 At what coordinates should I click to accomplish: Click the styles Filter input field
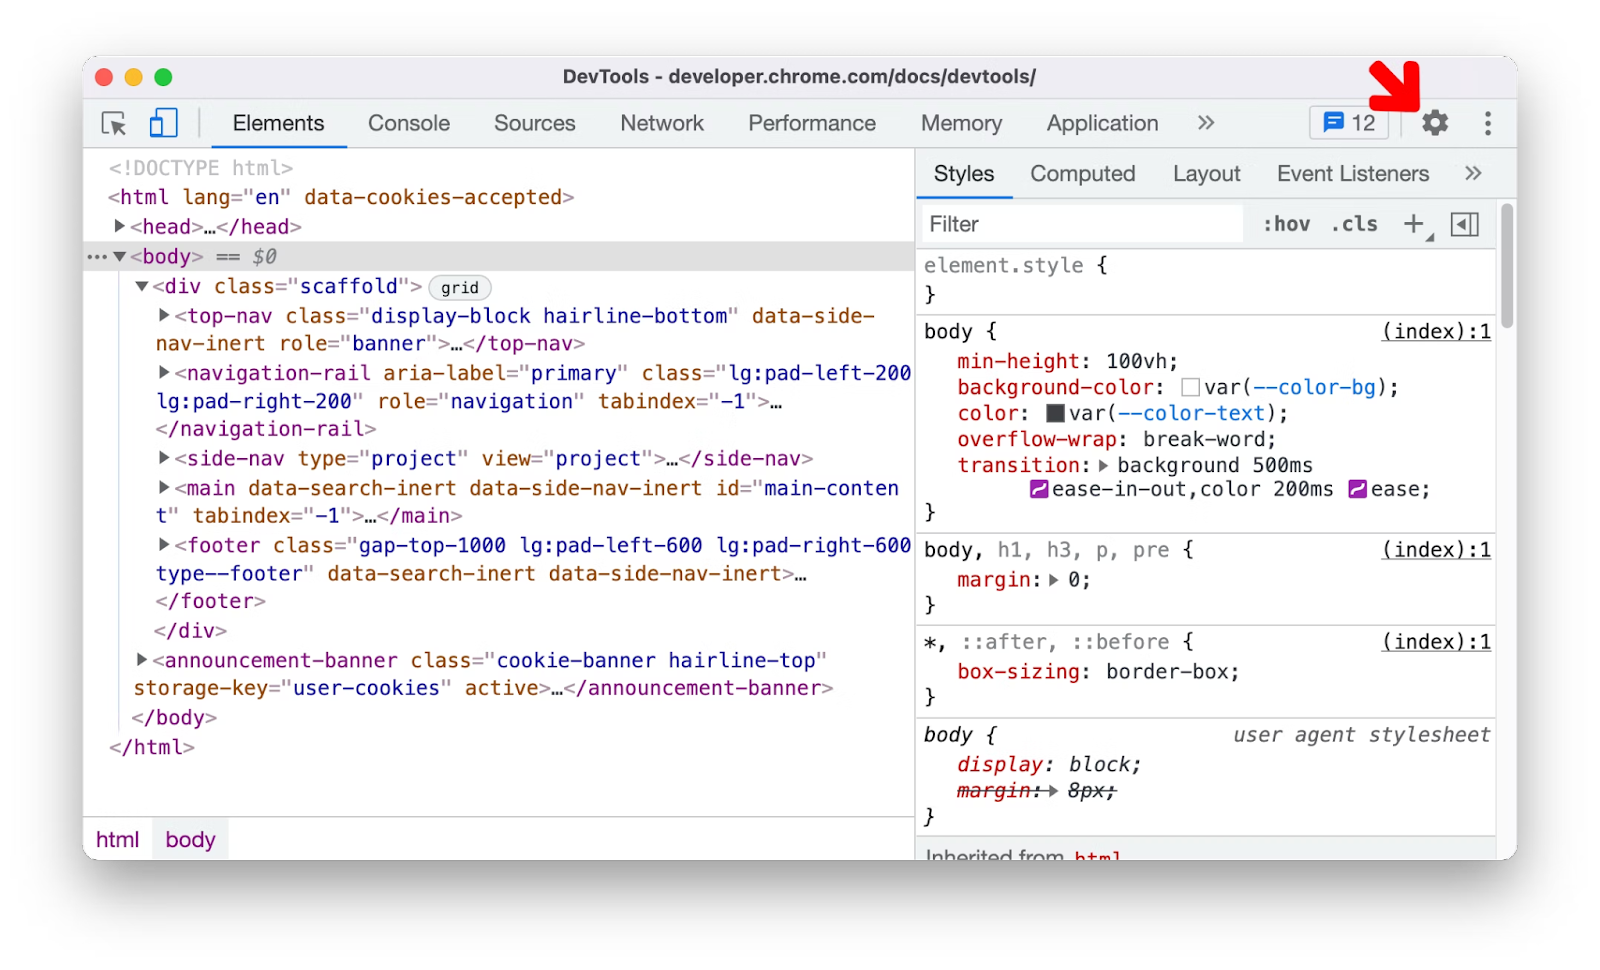pyautogui.click(x=1080, y=224)
